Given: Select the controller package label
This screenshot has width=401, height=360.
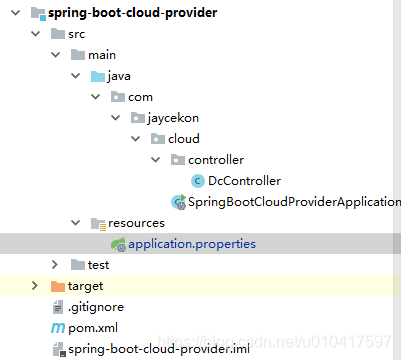Looking at the screenshot, I should [x=216, y=160].
